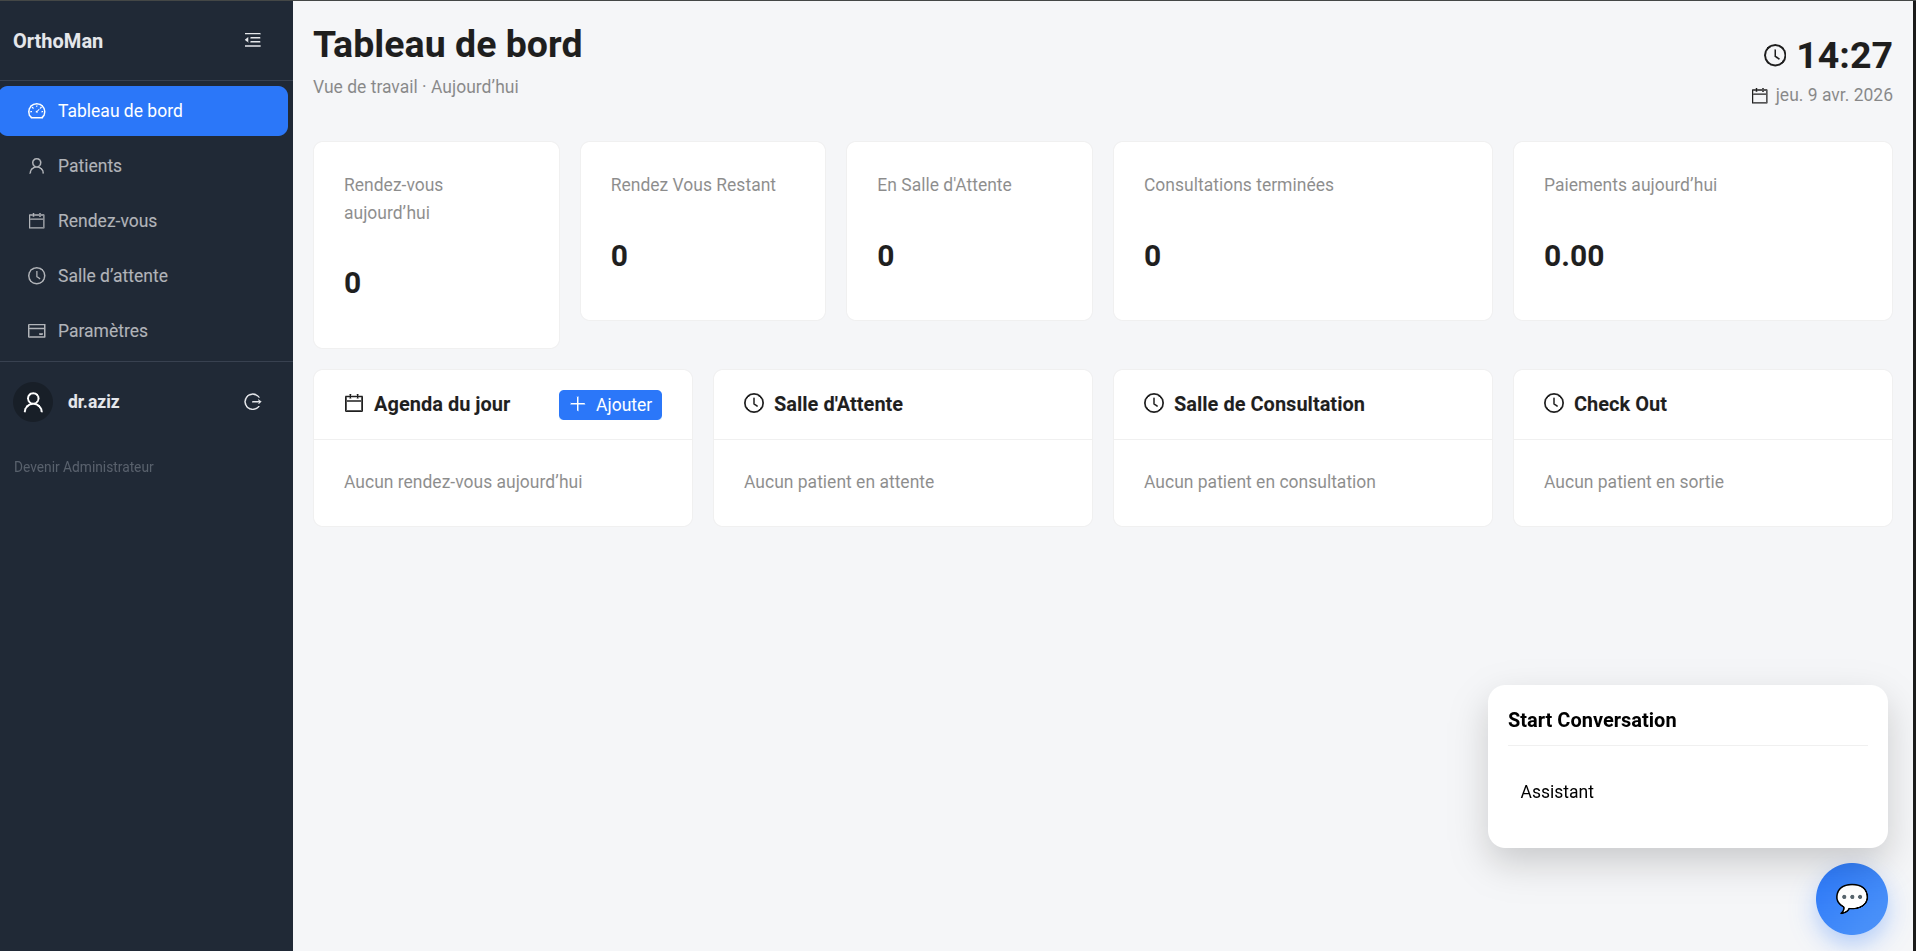Click the clock icon next to 14:27

[1775, 55]
